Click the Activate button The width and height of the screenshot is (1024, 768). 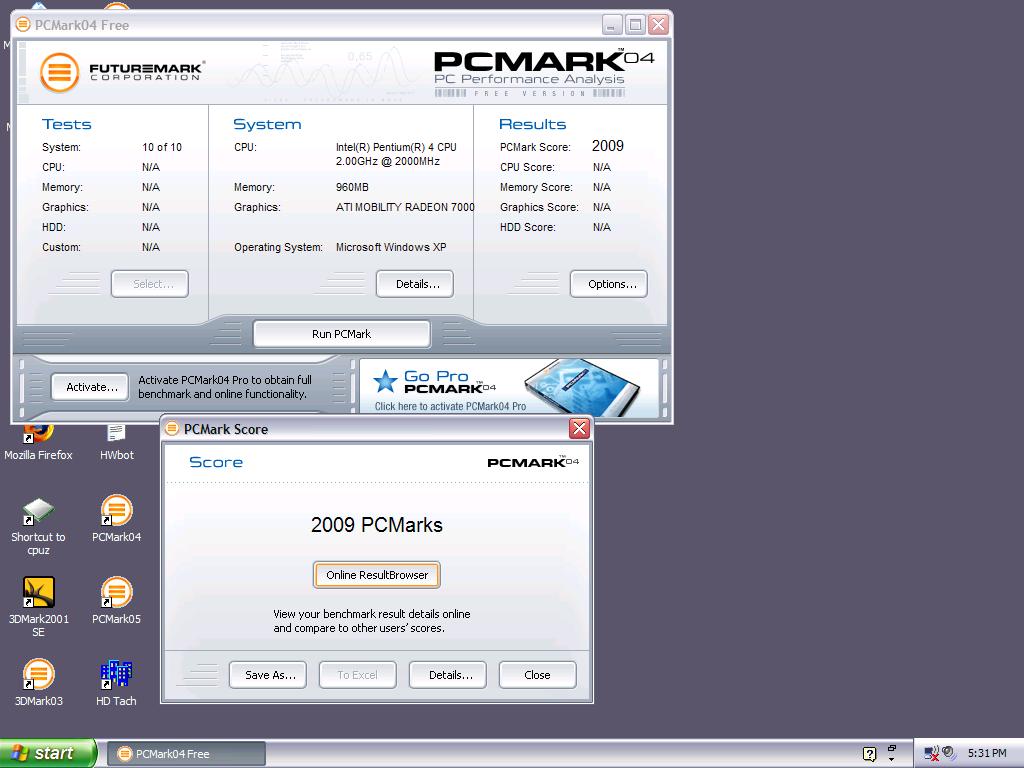(x=89, y=387)
